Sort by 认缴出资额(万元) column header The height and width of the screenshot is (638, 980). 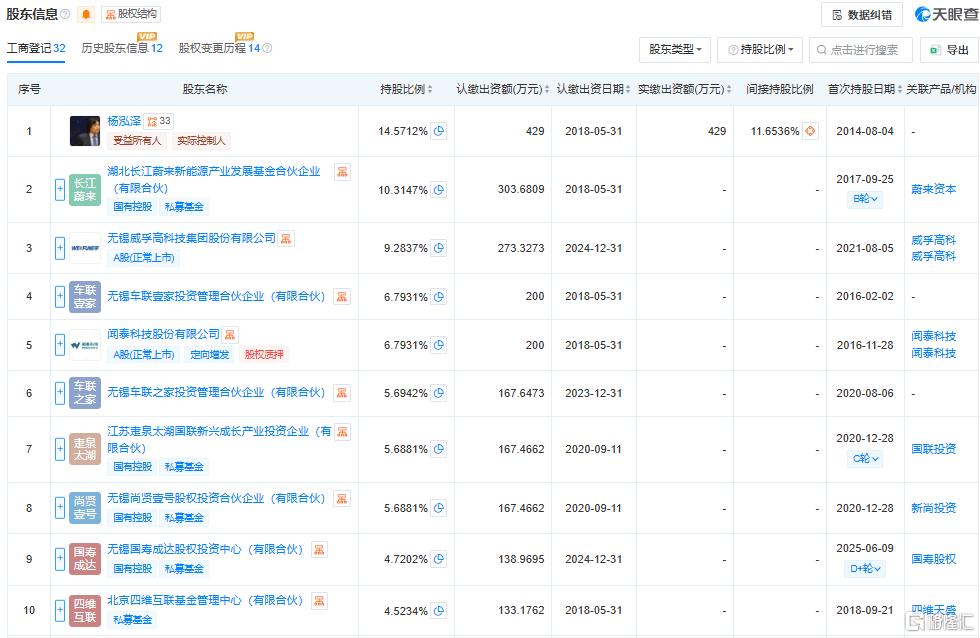[502, 89]
